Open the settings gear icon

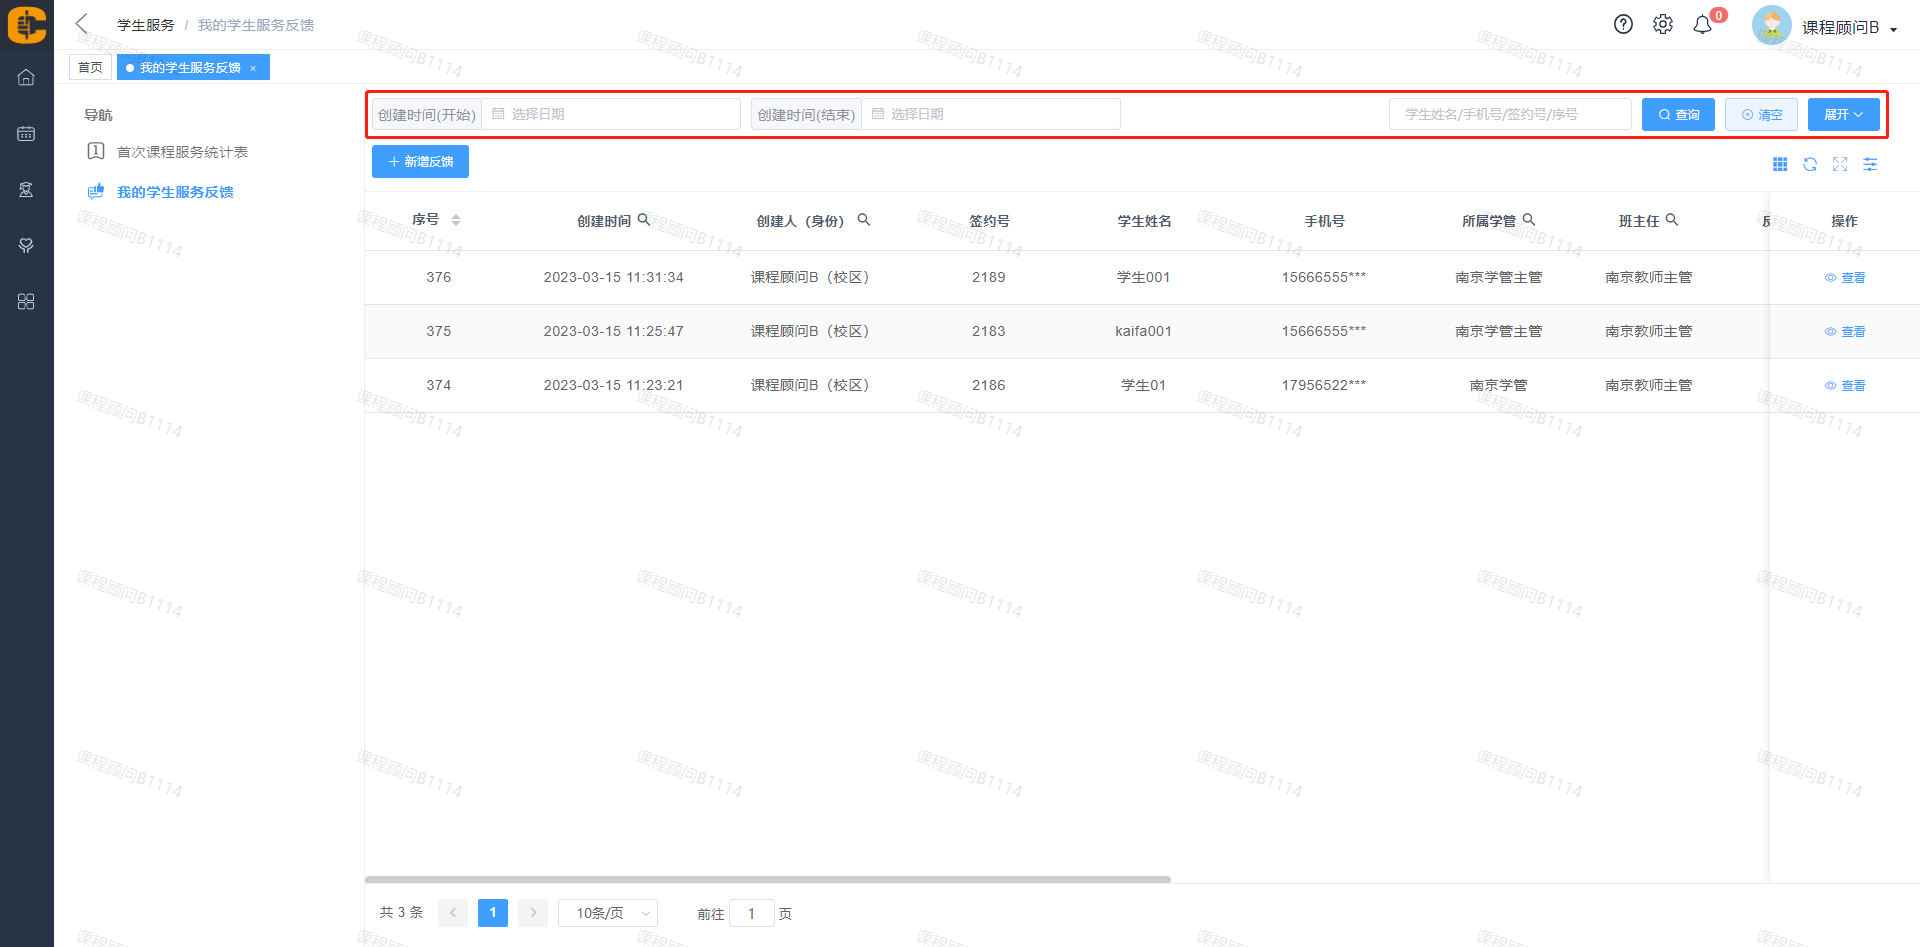1662,25
